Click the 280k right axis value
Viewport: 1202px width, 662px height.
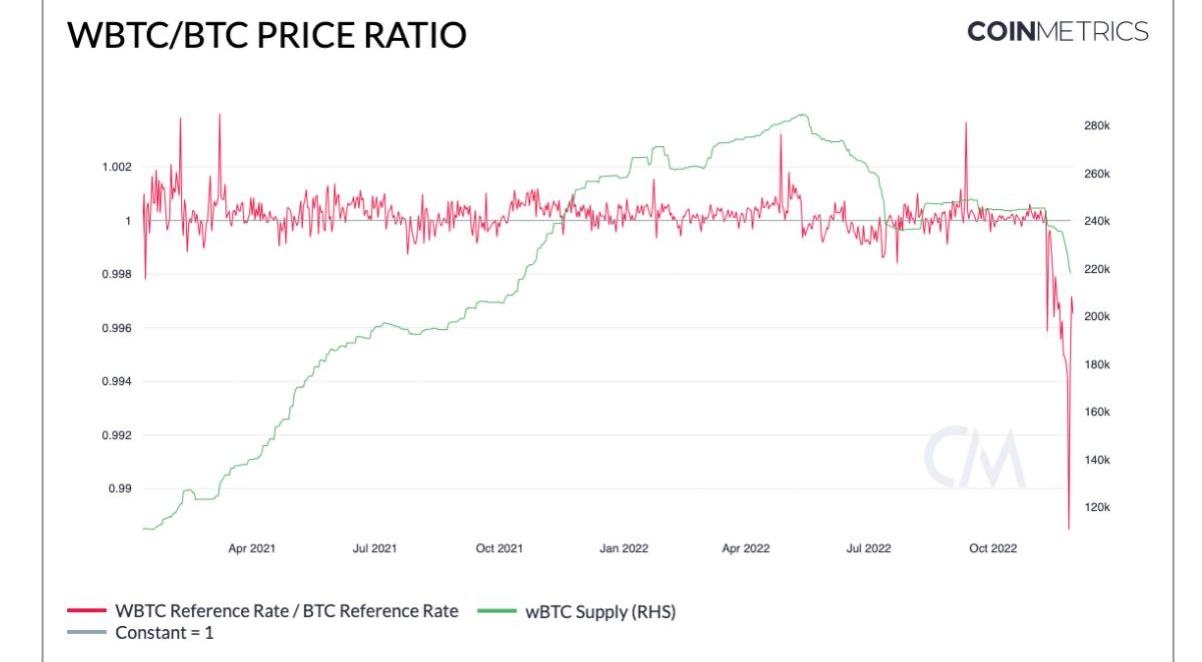click(1098, 126)
